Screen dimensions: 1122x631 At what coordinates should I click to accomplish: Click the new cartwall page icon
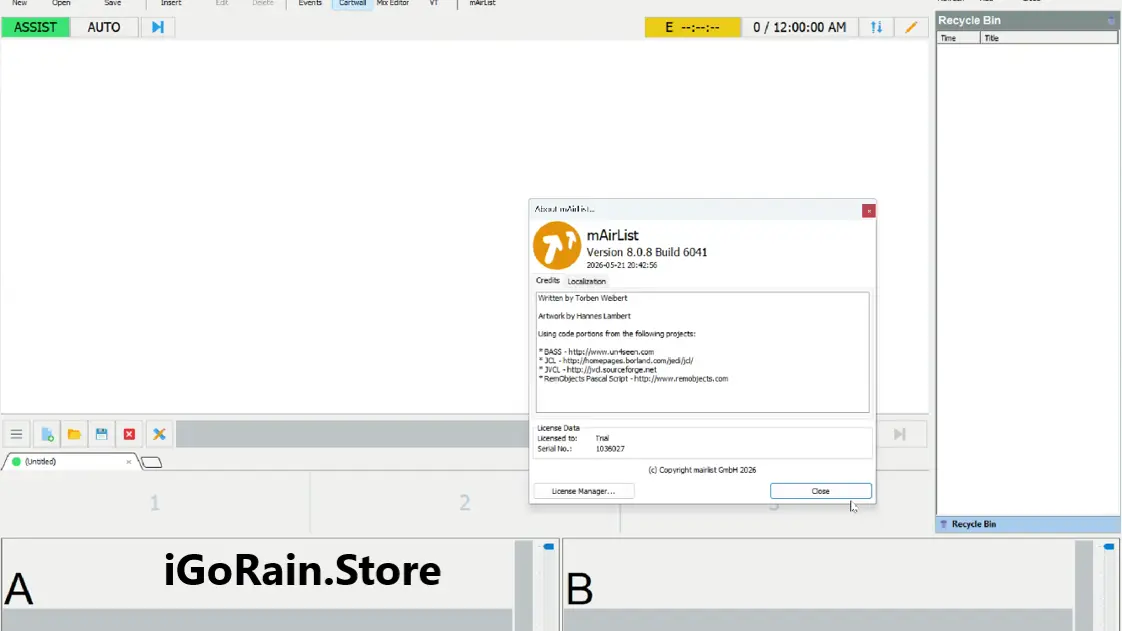47,434
